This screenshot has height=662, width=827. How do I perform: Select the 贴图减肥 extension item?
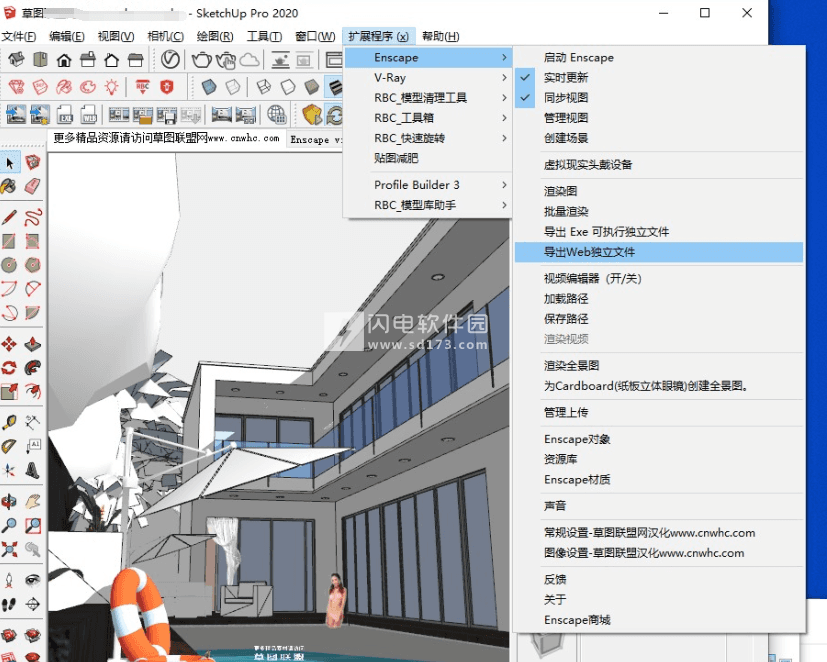coord(428,158)
